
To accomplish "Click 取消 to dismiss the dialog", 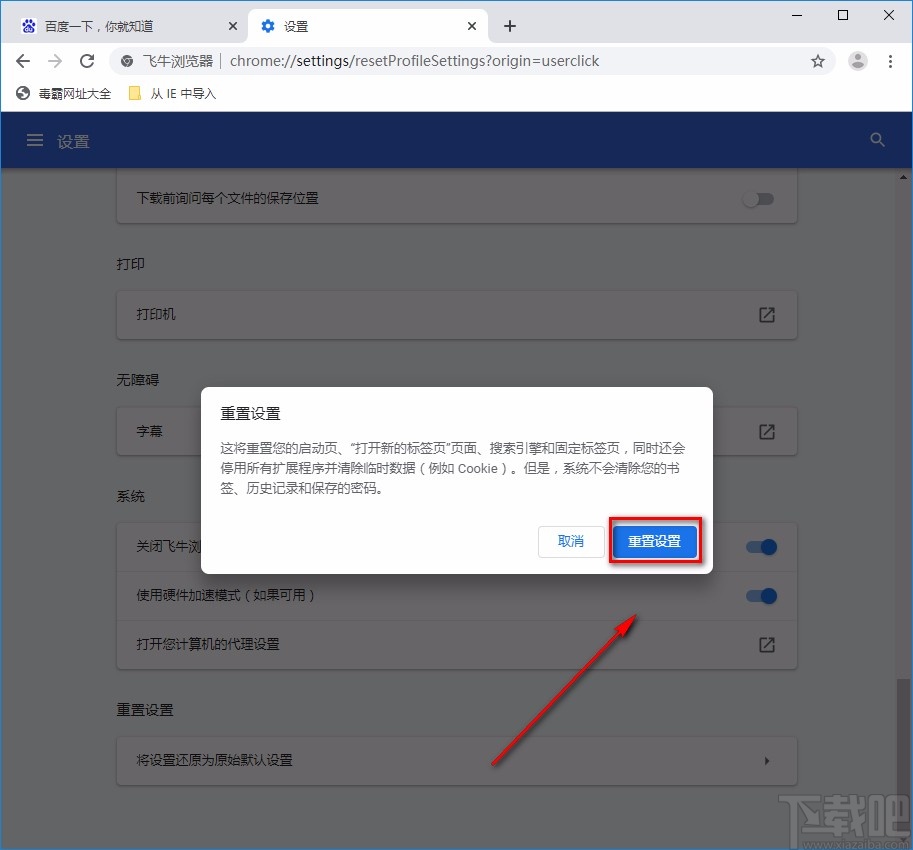I will coord(571,541).
